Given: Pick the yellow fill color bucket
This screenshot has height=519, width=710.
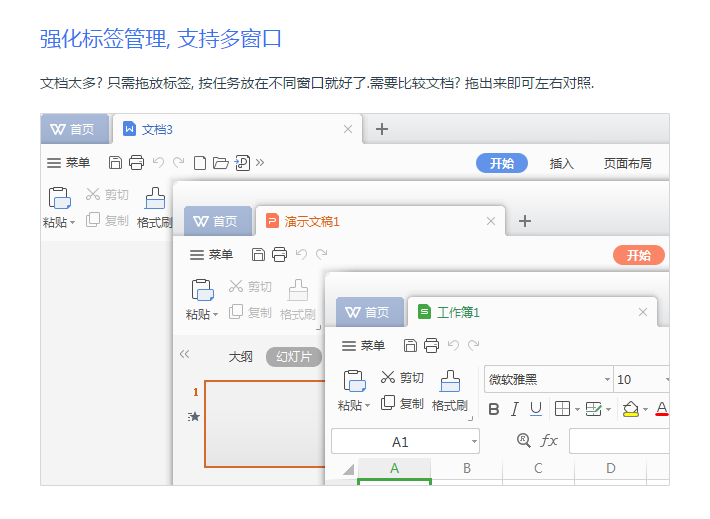Looking at the screenshot, I should point(630,409).
